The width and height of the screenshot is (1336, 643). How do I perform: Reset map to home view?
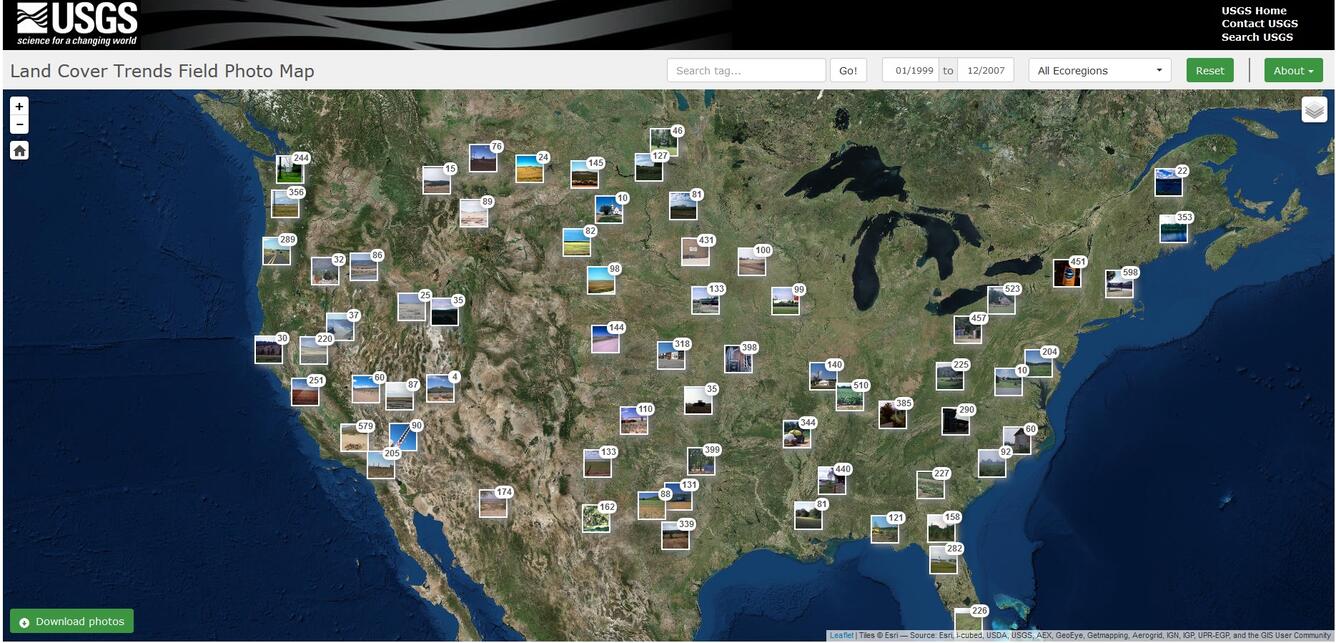(x=19, y=150)
